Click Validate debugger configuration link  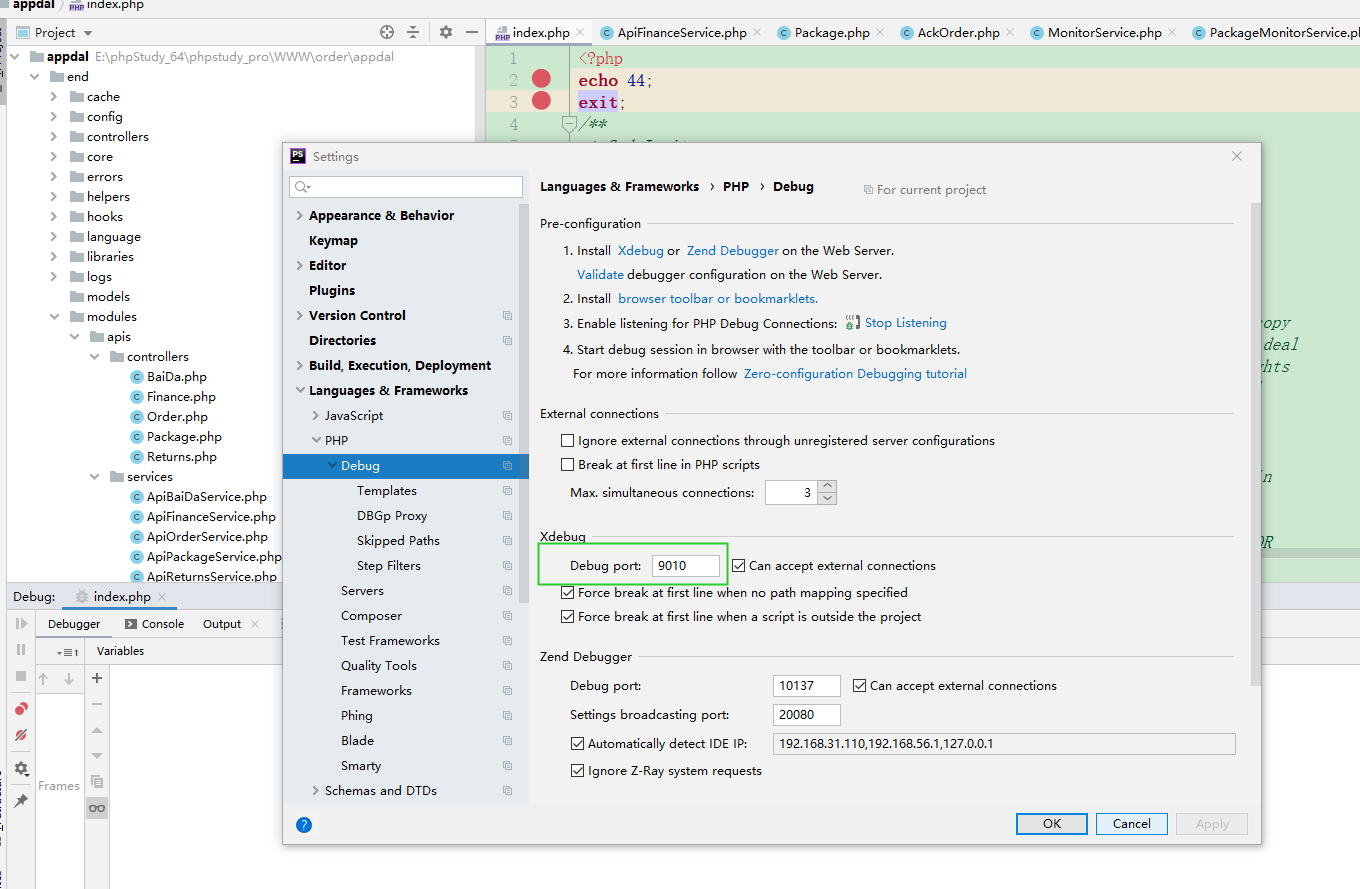pyautogui.click(x=600, y=274)
